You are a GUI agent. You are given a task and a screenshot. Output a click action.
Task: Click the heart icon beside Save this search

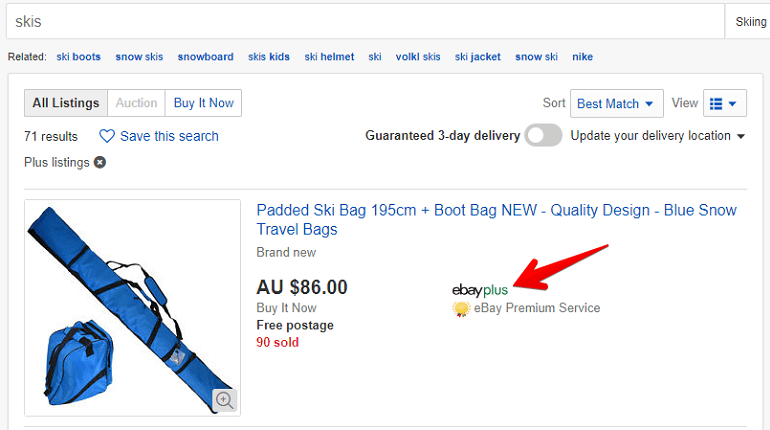click(x=107, y=136)
